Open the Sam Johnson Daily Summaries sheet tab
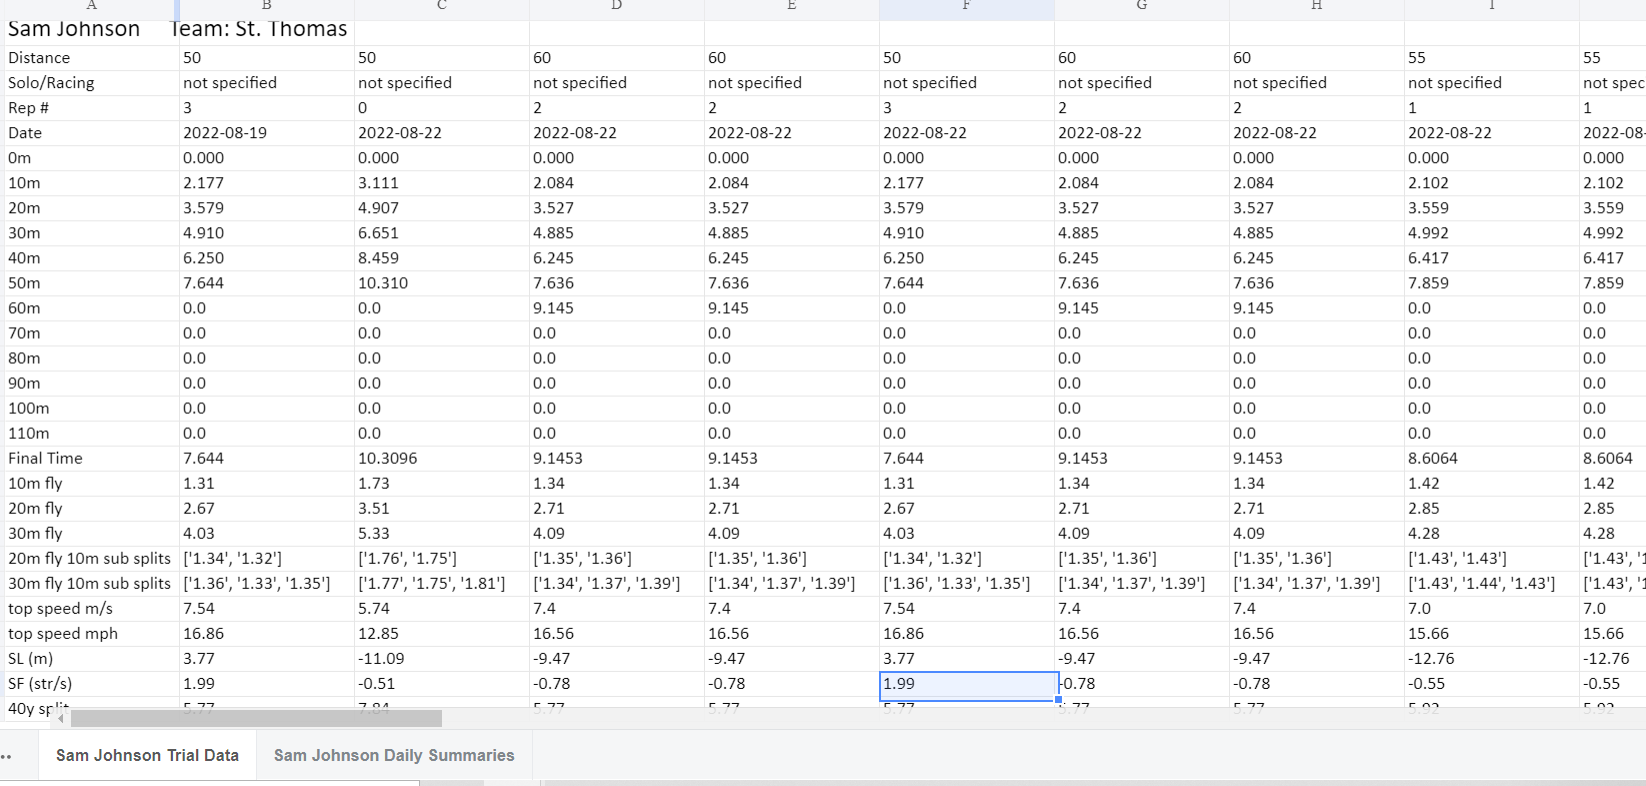 pos(394,755)
